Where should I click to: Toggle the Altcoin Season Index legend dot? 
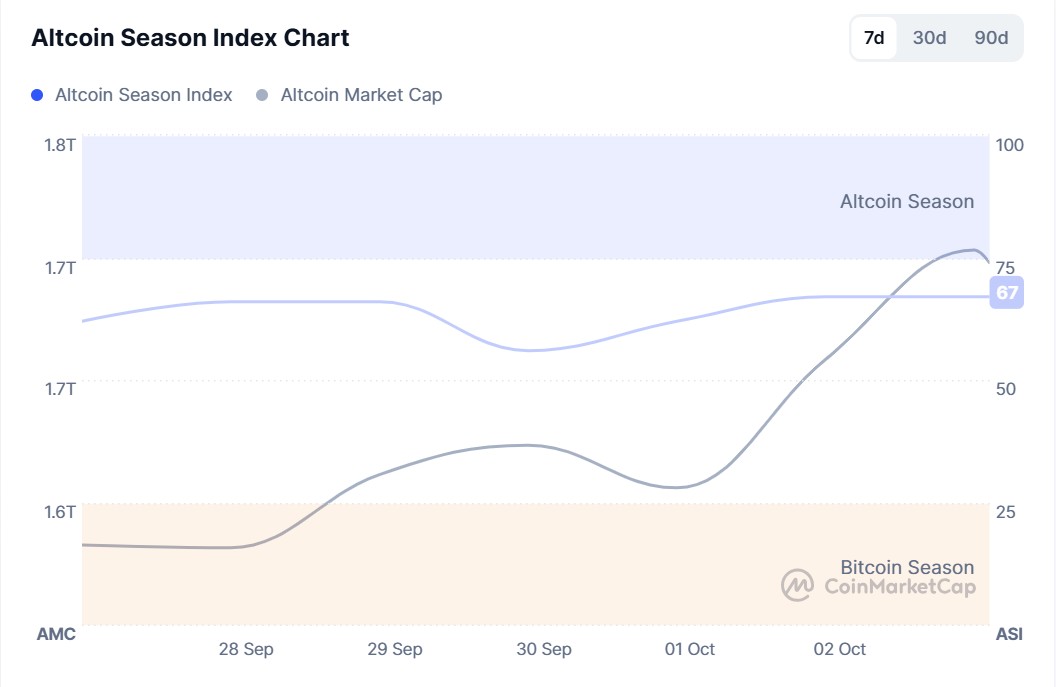click(x=38, y=95)
